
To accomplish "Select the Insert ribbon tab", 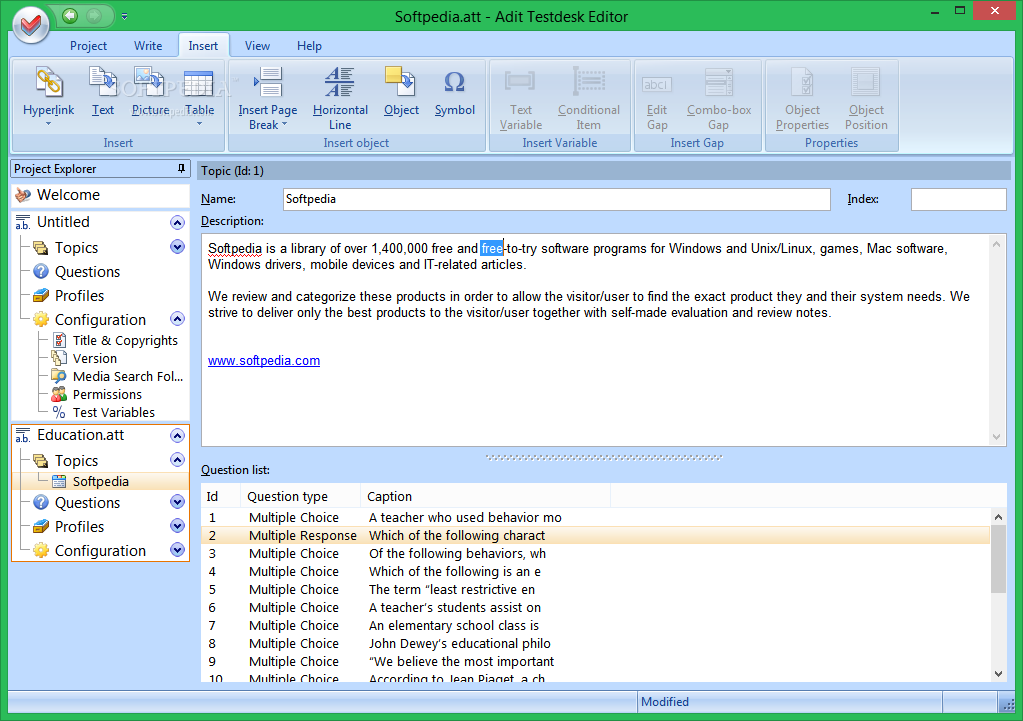I will [203, 46].
